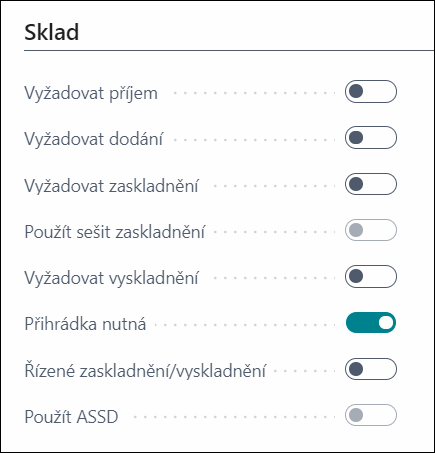Click the dotted leader after Přihrádka nutná
The width and height of the screenshot is (435, 453).
tap(245, 325)
